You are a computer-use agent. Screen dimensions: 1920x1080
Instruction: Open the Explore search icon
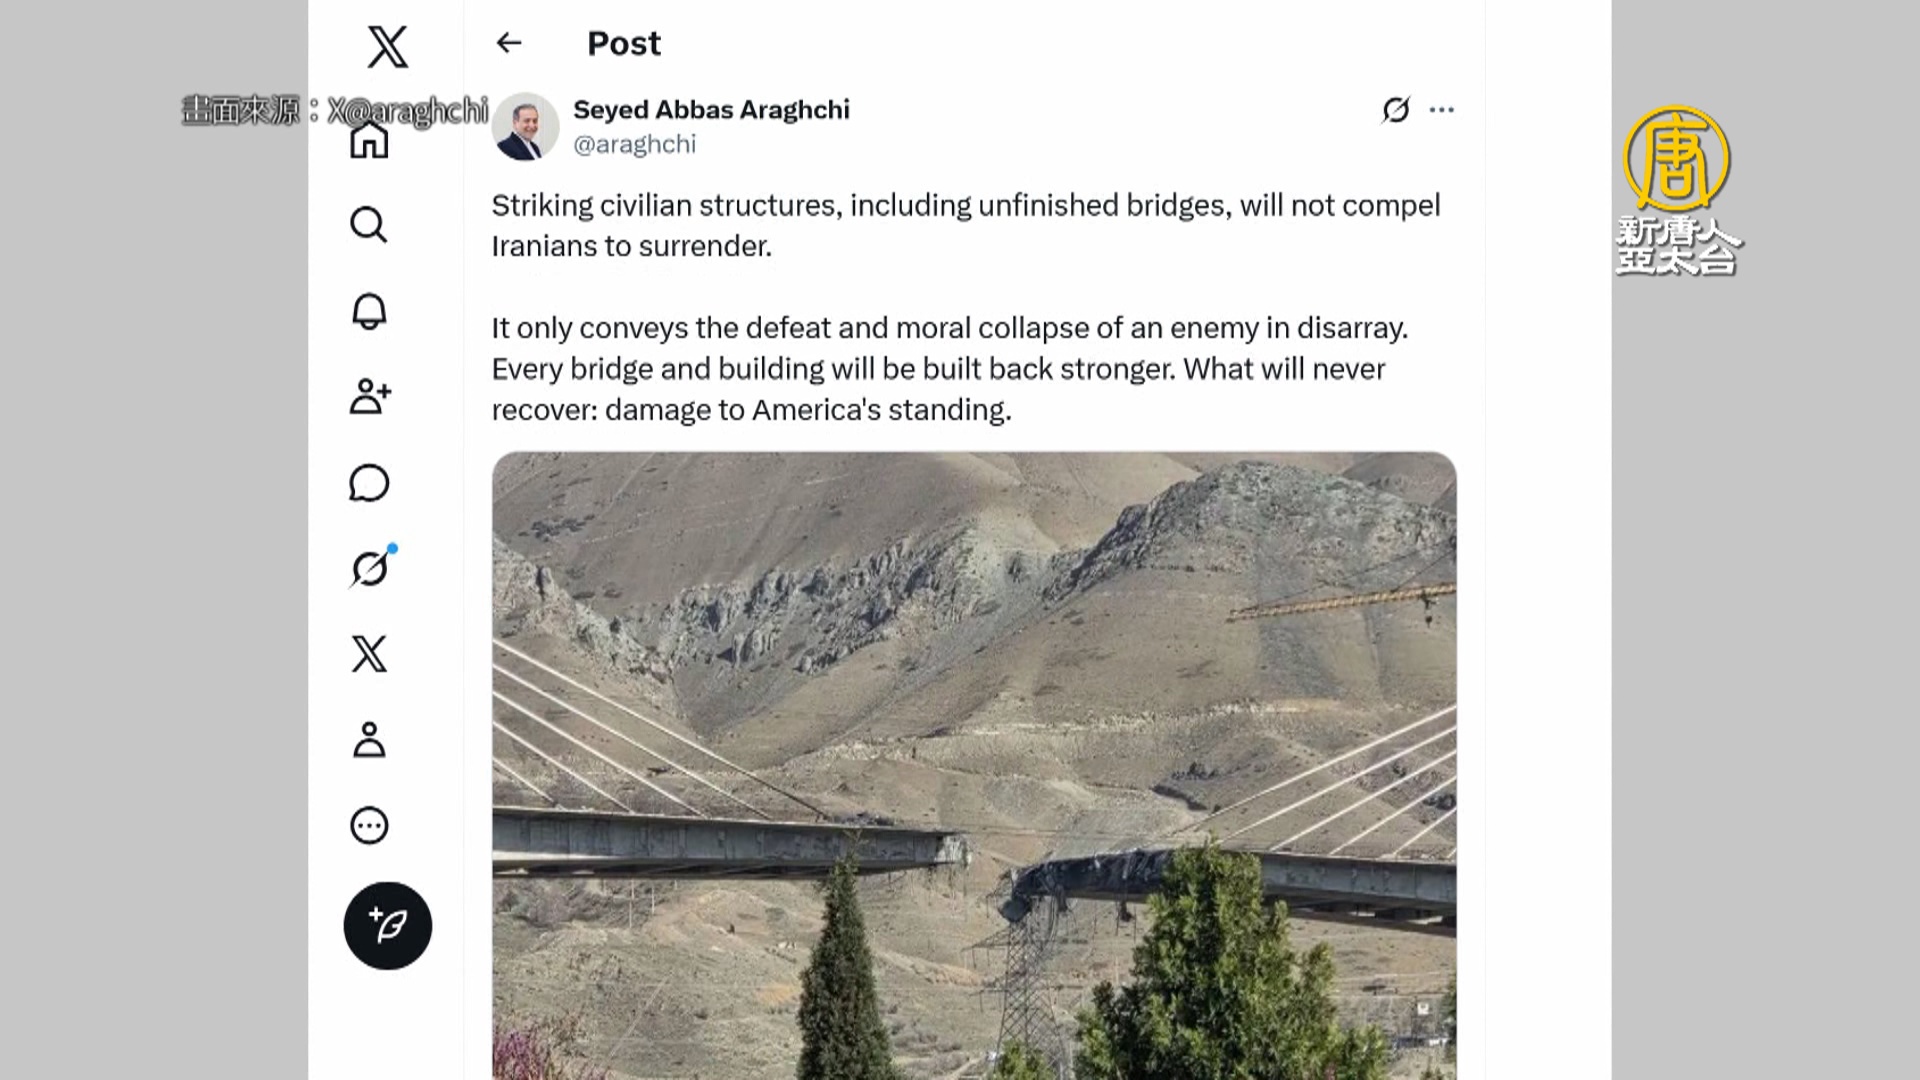point(368,225)
